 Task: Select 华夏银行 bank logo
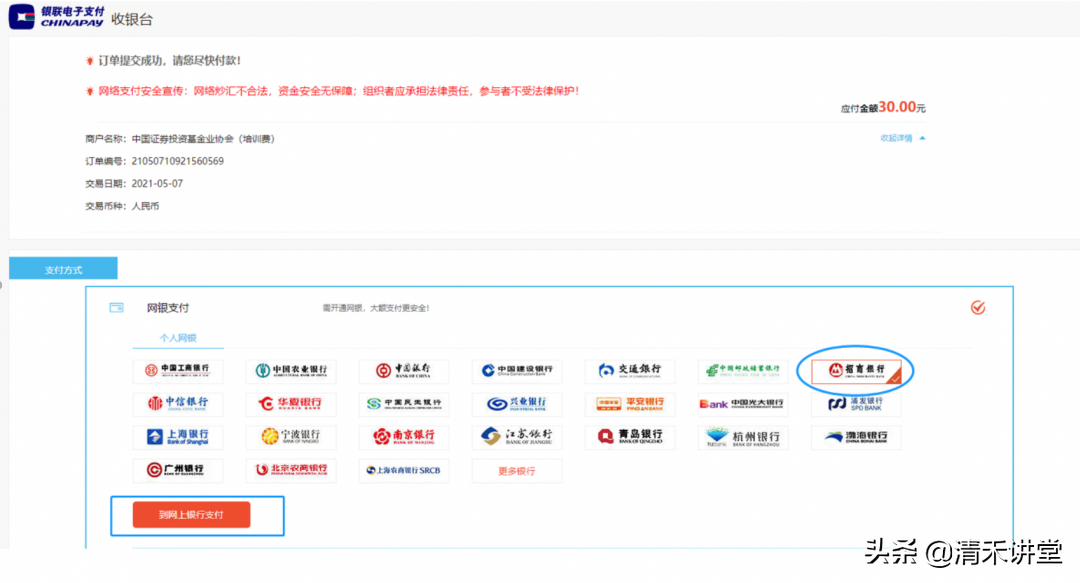tap(291, 404)
